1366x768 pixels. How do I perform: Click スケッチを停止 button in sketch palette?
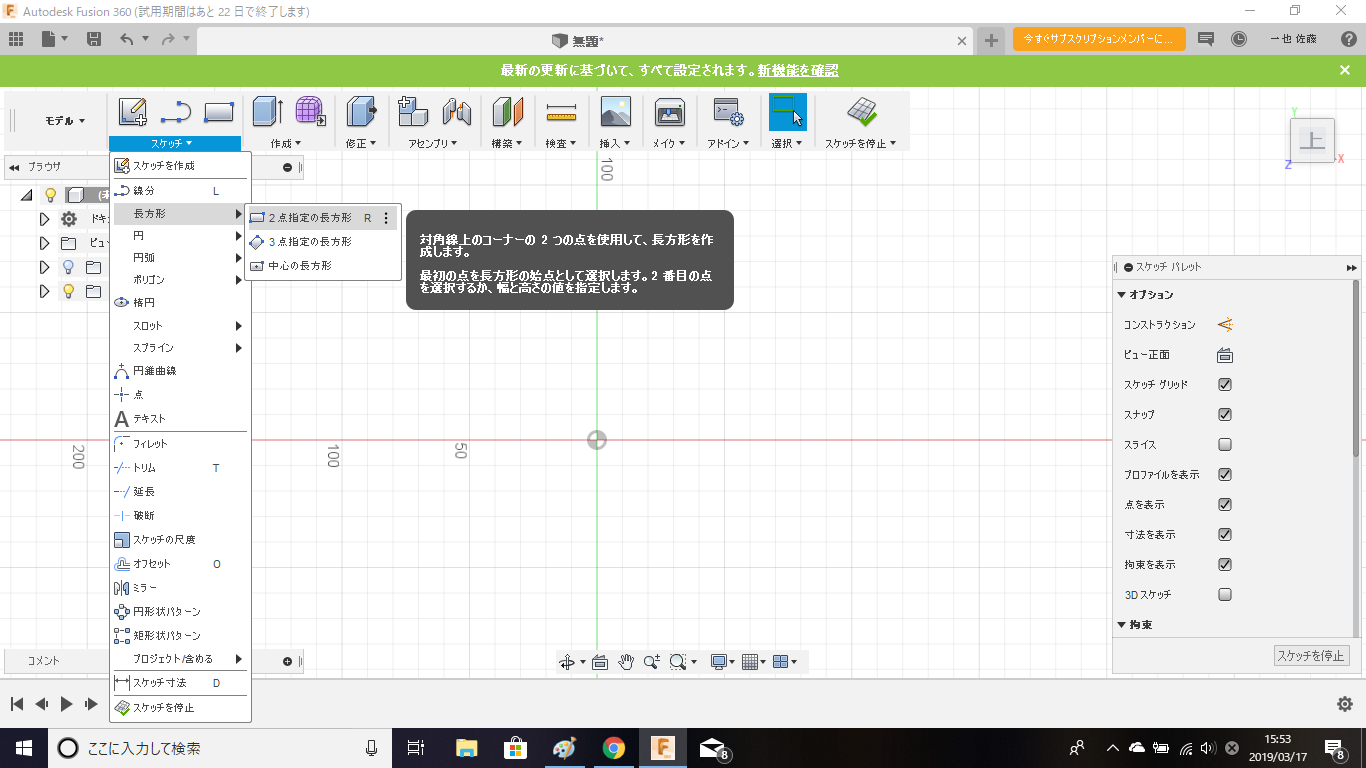point(1312,656)
